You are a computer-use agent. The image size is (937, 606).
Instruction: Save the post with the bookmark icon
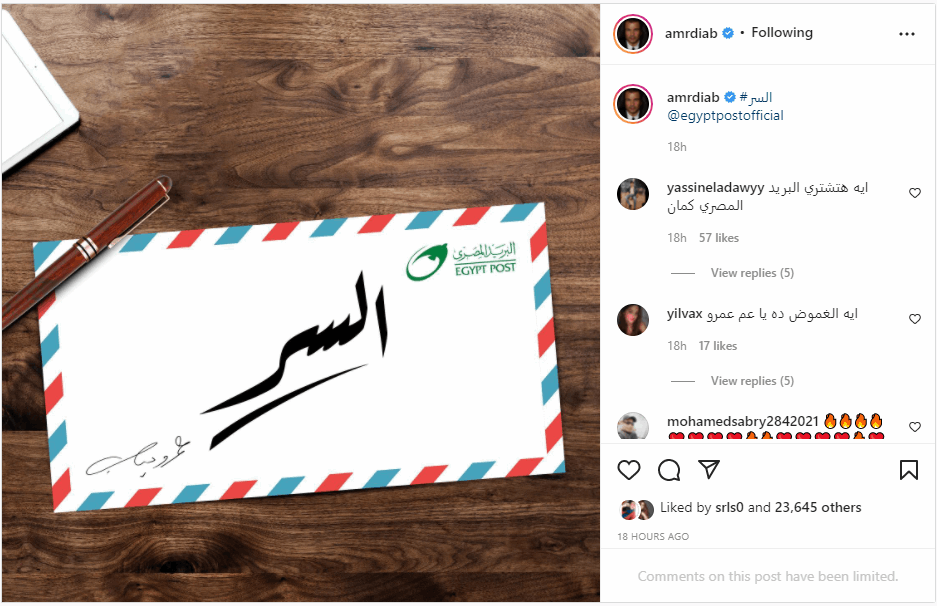pos(908,470)
